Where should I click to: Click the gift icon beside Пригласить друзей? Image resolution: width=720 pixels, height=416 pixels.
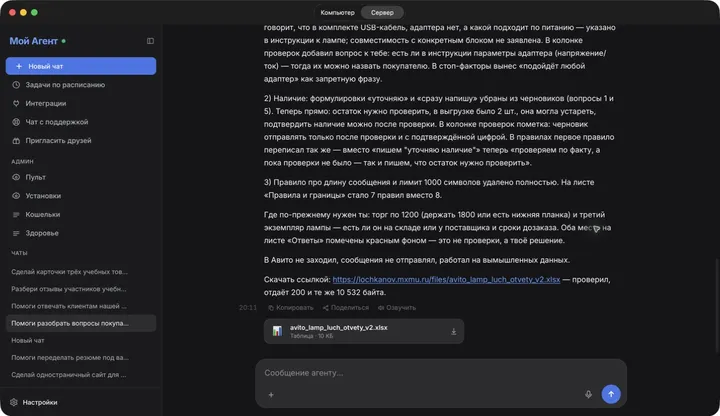click(16, 141)
